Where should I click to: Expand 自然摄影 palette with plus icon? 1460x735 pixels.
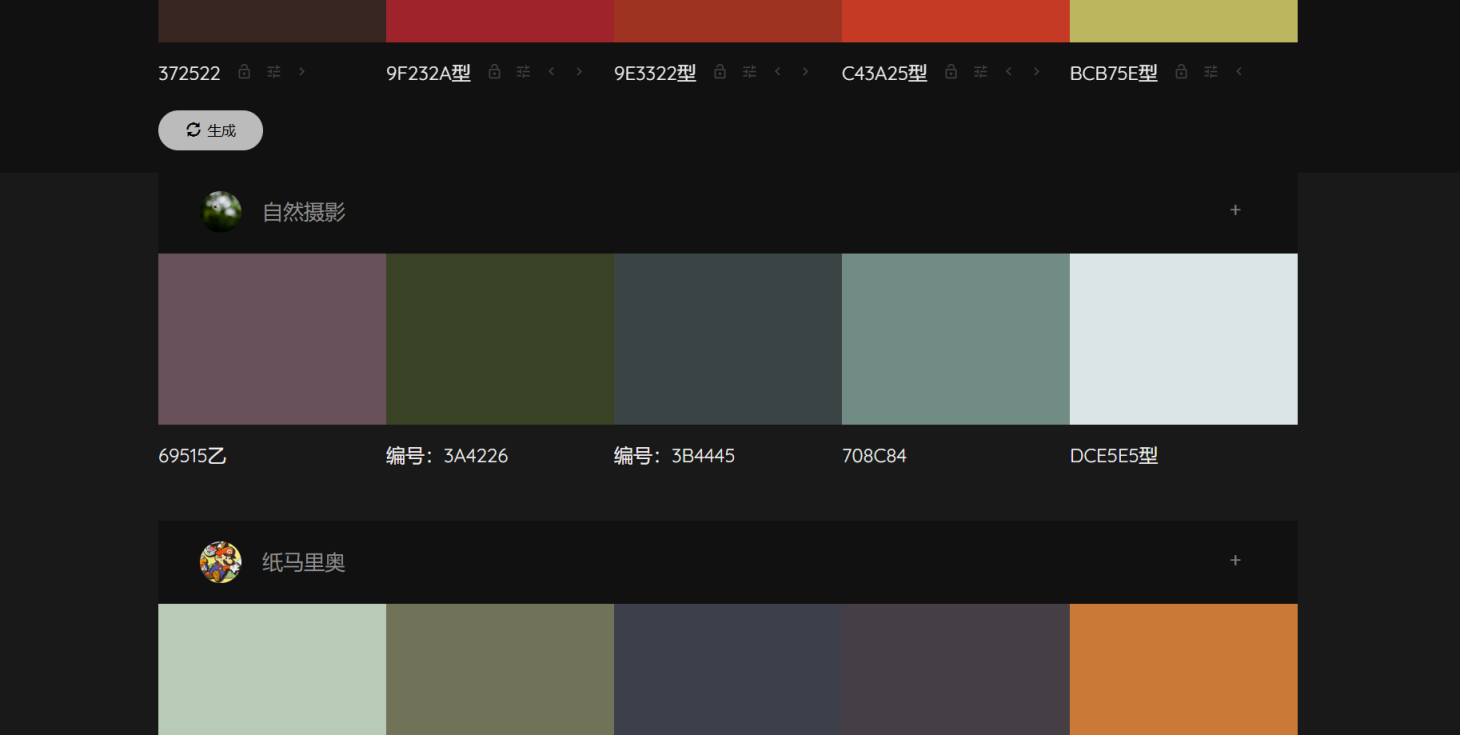click(1235, 210)
